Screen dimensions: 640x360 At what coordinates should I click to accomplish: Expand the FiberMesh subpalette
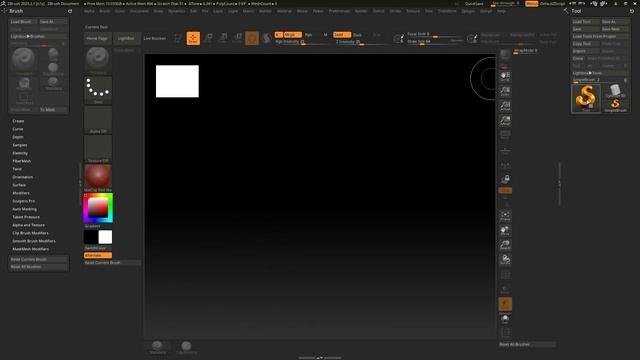(22, 161)
